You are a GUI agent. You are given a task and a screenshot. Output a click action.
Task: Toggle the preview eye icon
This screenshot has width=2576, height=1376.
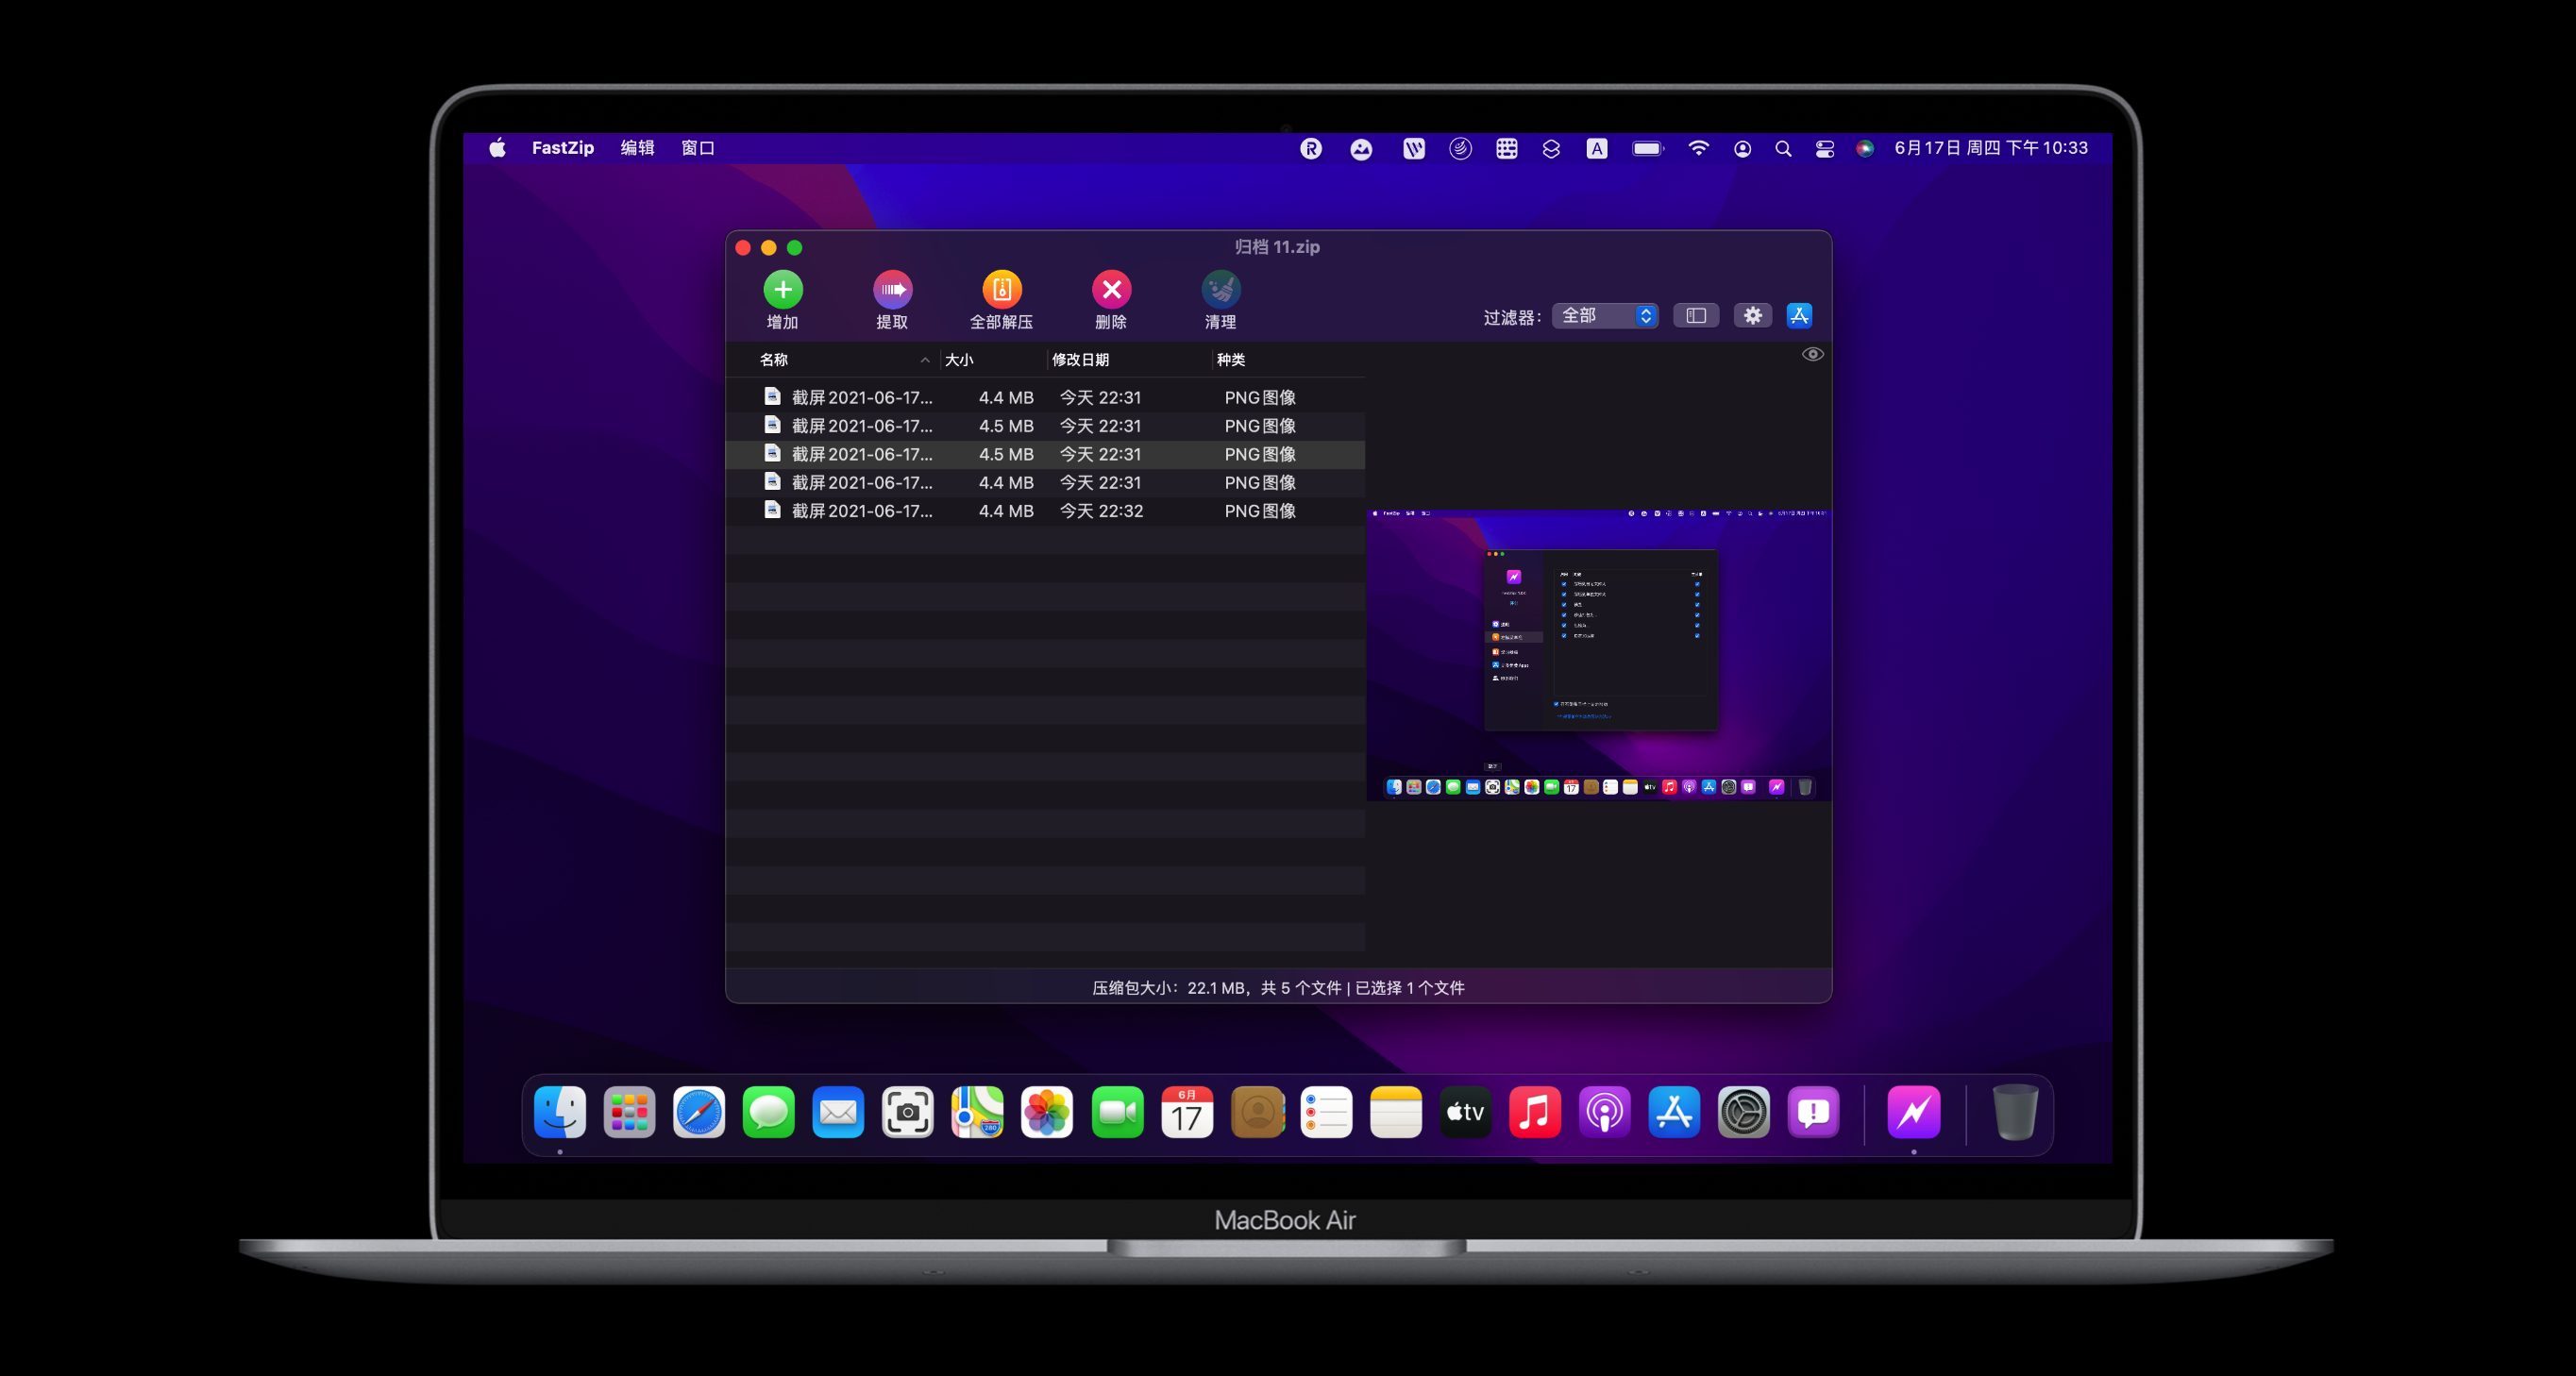click(1811, 354)
